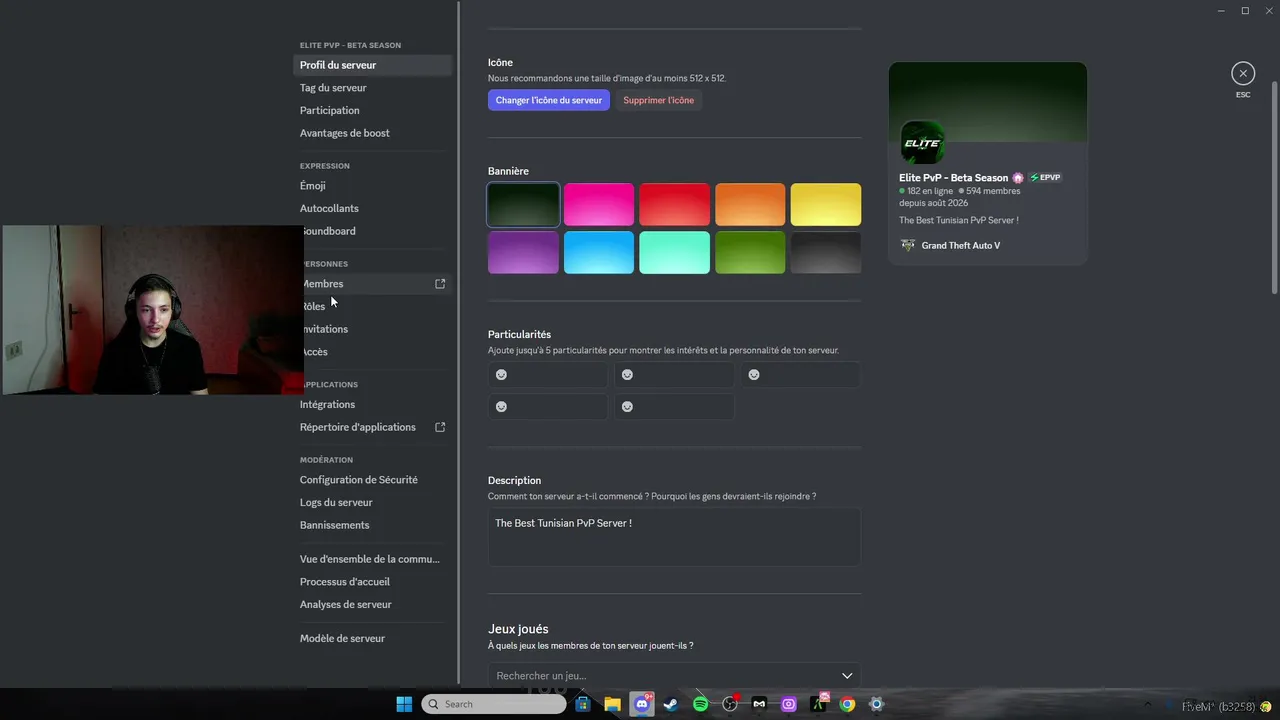Click the Elite PvP - Beta Season preview title
The height and width of the screenshot is (720, 1280).
(x=954, y=178)
